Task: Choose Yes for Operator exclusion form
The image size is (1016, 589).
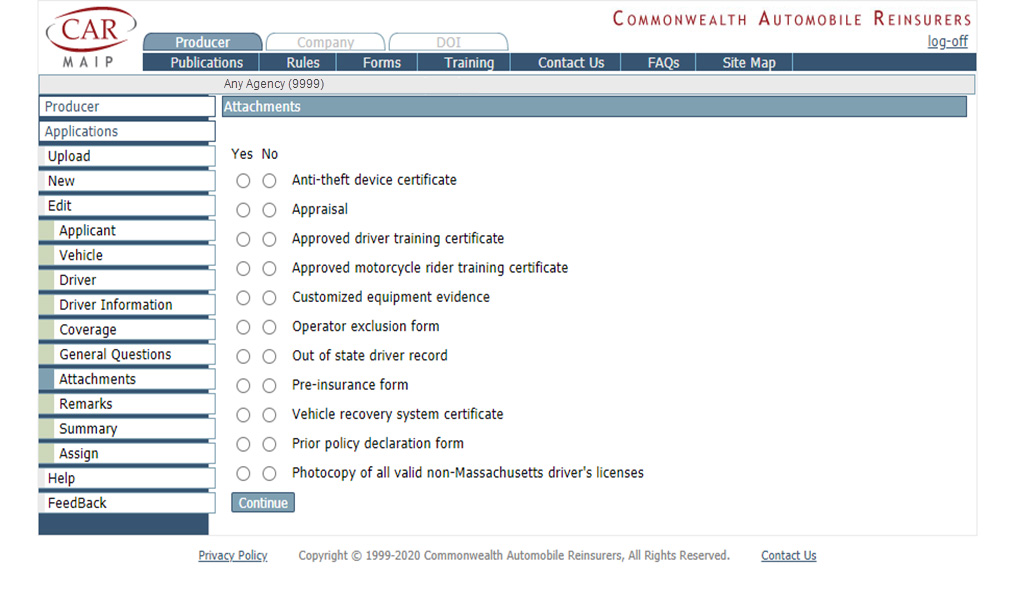Action: [x=243, y=327]
